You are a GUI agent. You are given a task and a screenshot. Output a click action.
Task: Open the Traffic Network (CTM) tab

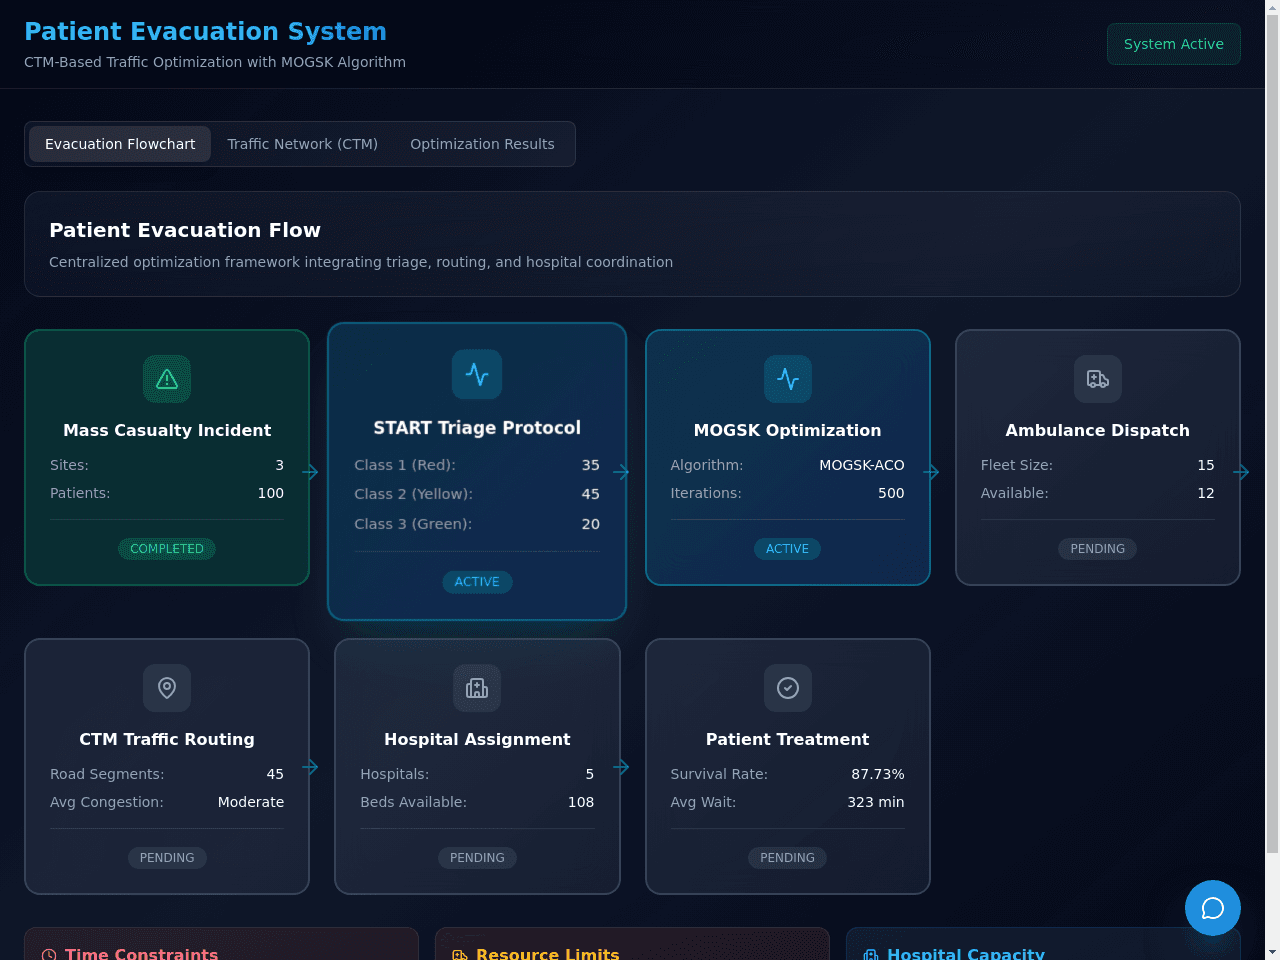(302, 144)
